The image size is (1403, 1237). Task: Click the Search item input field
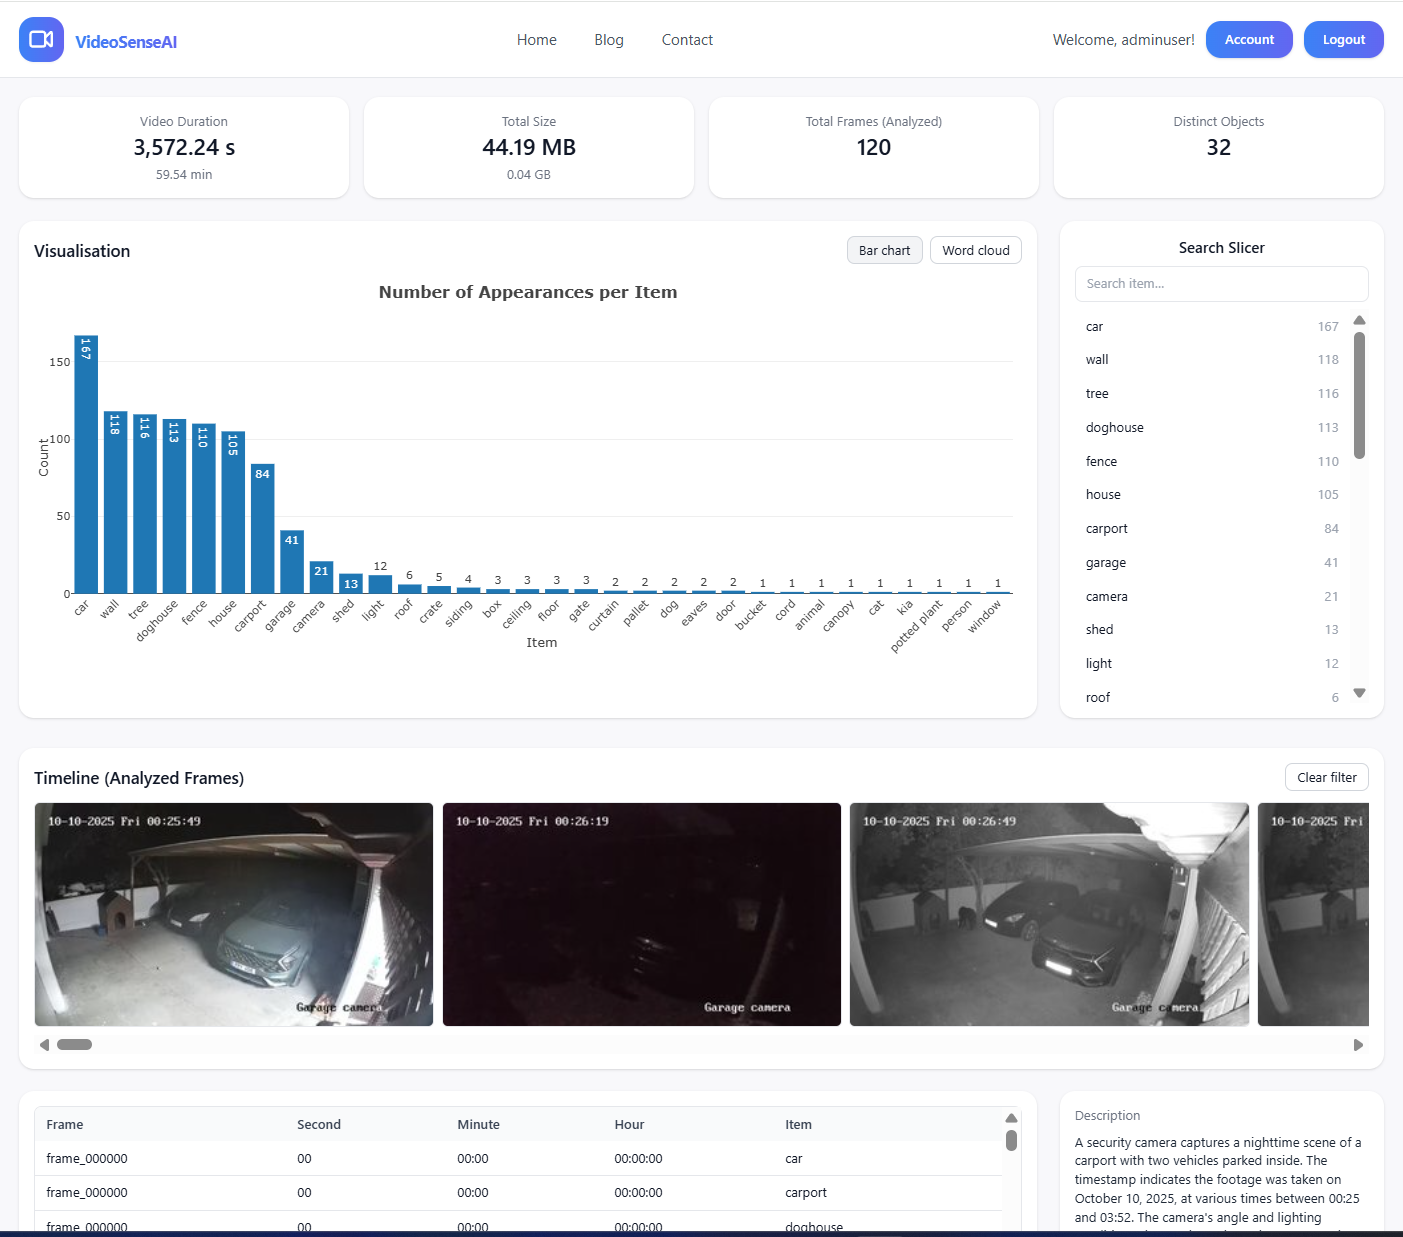click(x=1221, y=284)
